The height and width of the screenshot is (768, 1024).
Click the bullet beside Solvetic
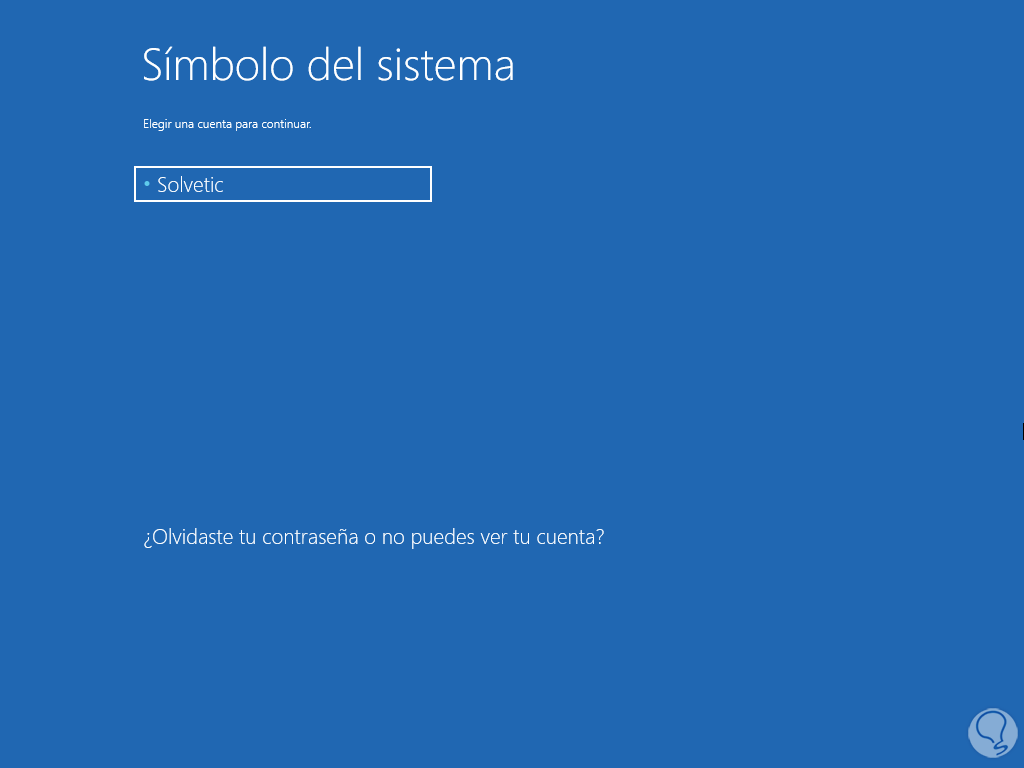pyautogui.click(x=147, y=184)
